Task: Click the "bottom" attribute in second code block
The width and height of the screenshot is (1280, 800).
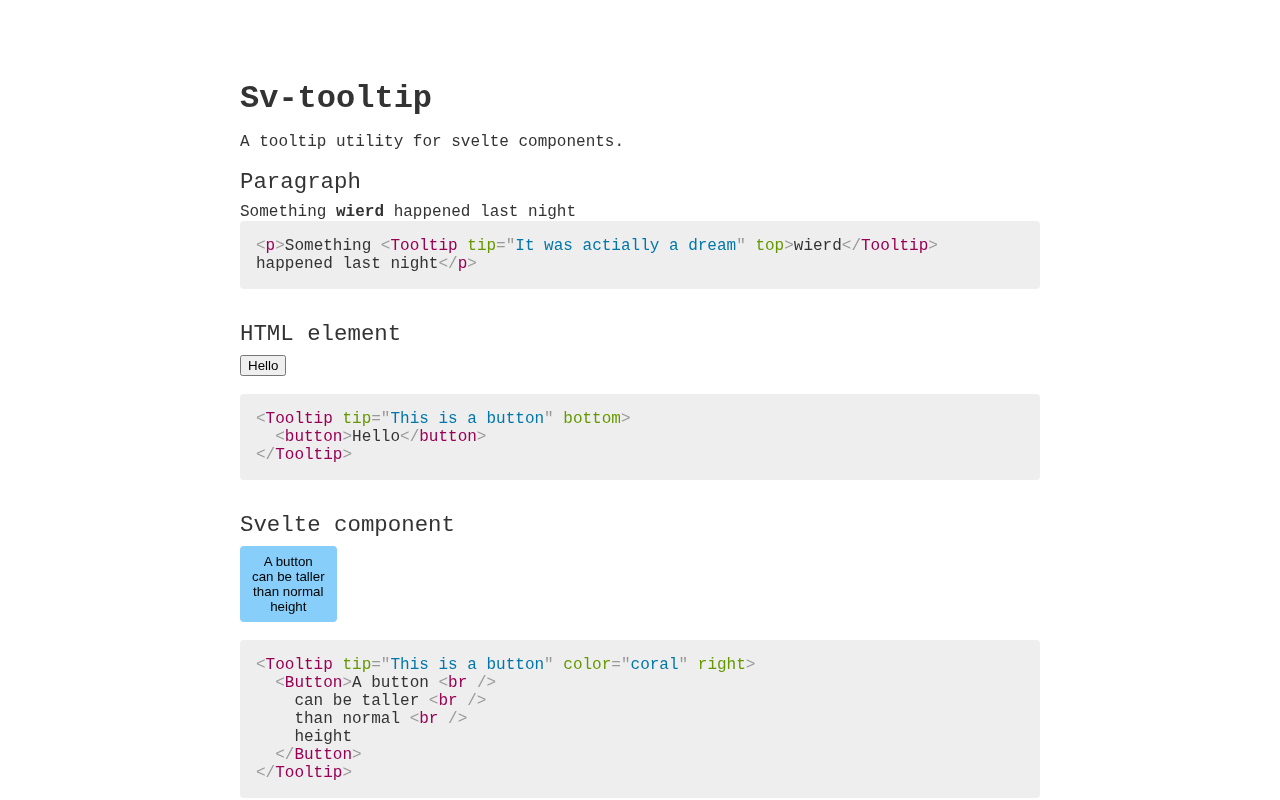Action: 592,419
